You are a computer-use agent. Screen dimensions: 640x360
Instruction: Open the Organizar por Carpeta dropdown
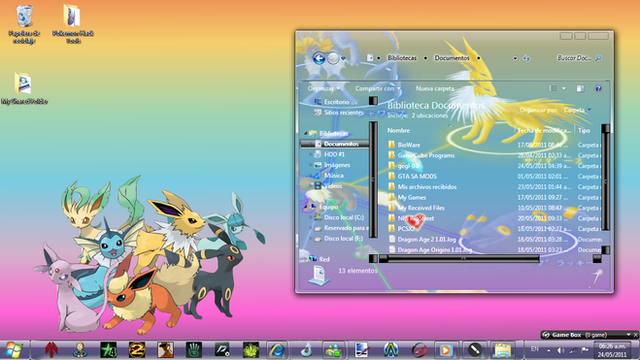click(577, 110)
